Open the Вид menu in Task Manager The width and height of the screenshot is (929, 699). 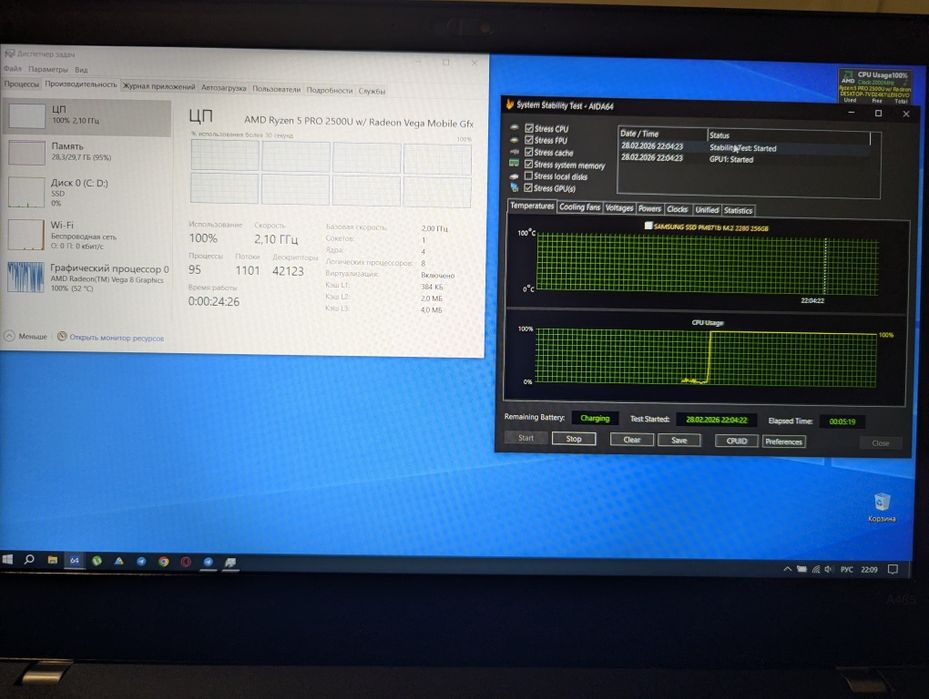81,70
